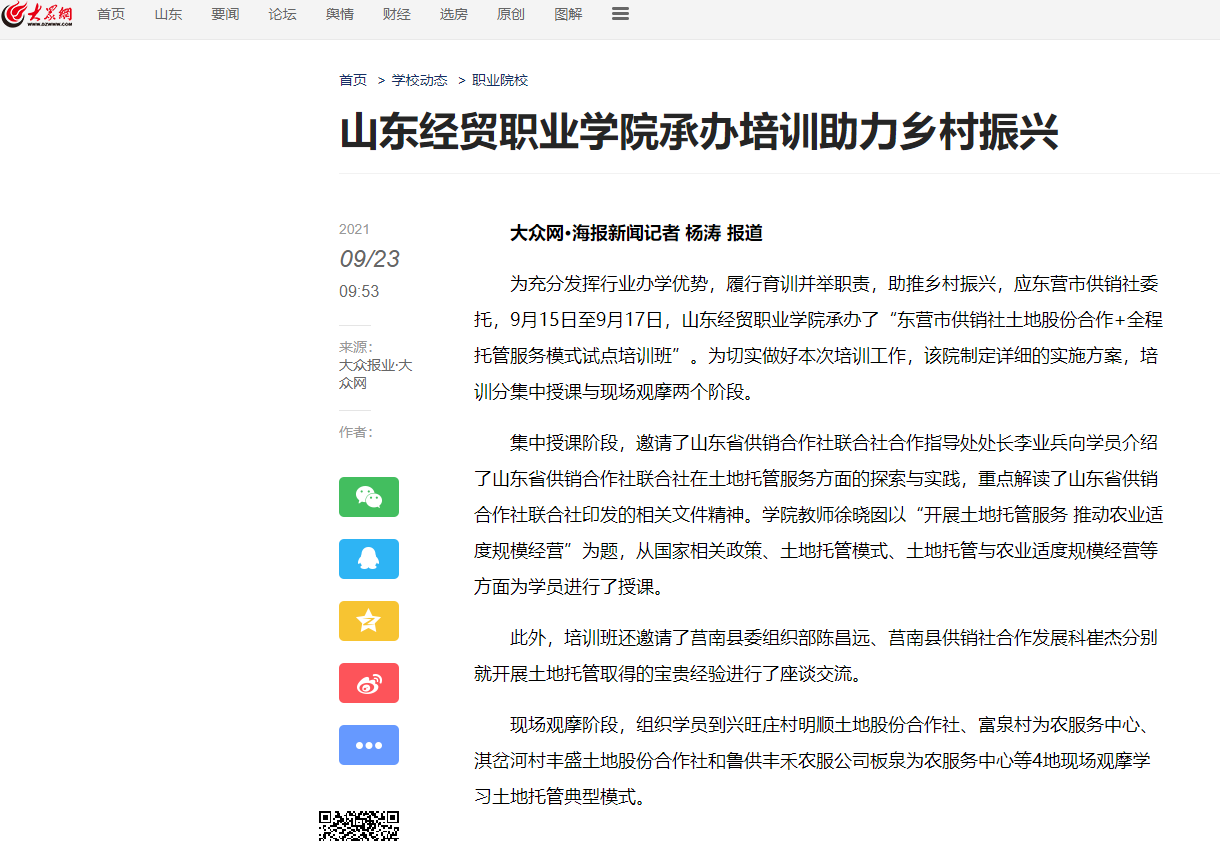Click the 来源: label
Image resolution: width=1220 pixels, height=841 pixels.
355,347
